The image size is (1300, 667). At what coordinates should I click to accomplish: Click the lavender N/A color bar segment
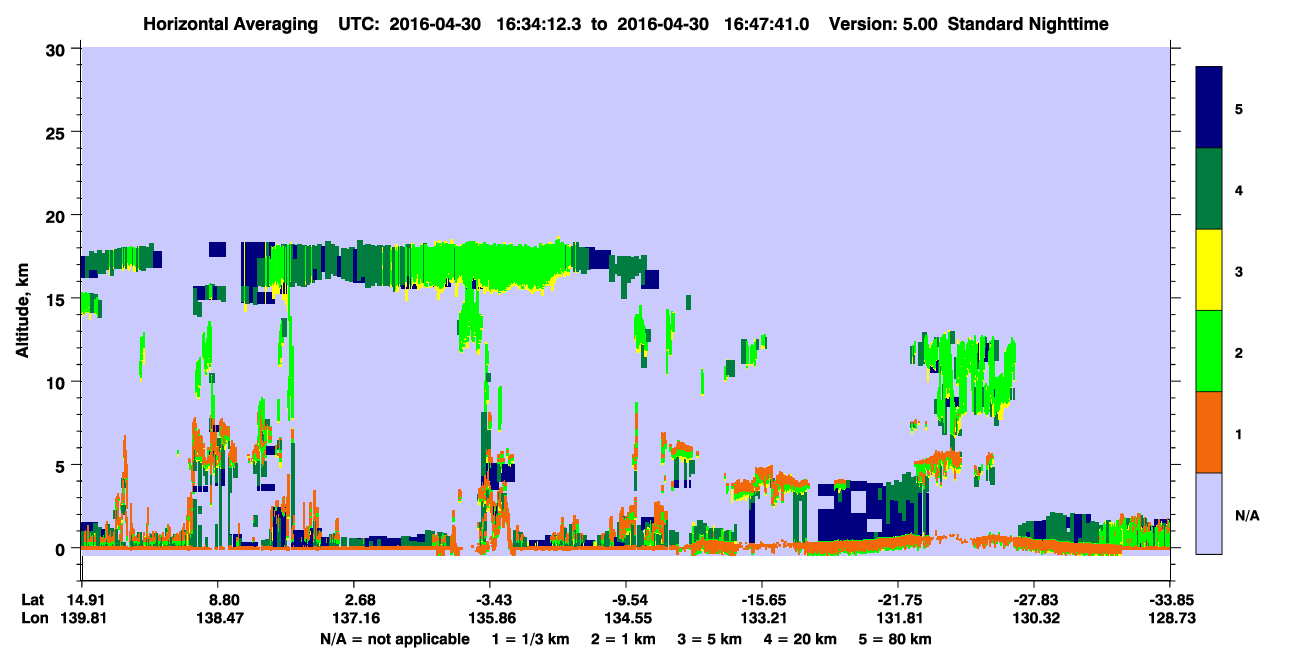coord(1209,513)
